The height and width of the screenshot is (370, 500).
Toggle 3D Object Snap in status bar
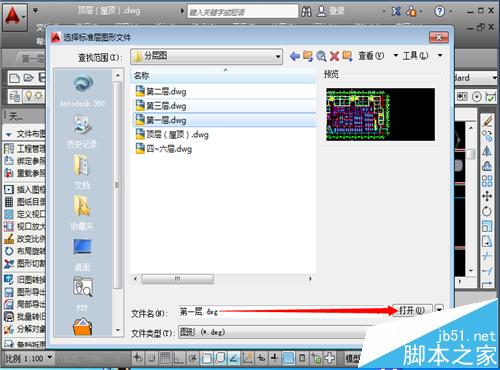point(220,358)
